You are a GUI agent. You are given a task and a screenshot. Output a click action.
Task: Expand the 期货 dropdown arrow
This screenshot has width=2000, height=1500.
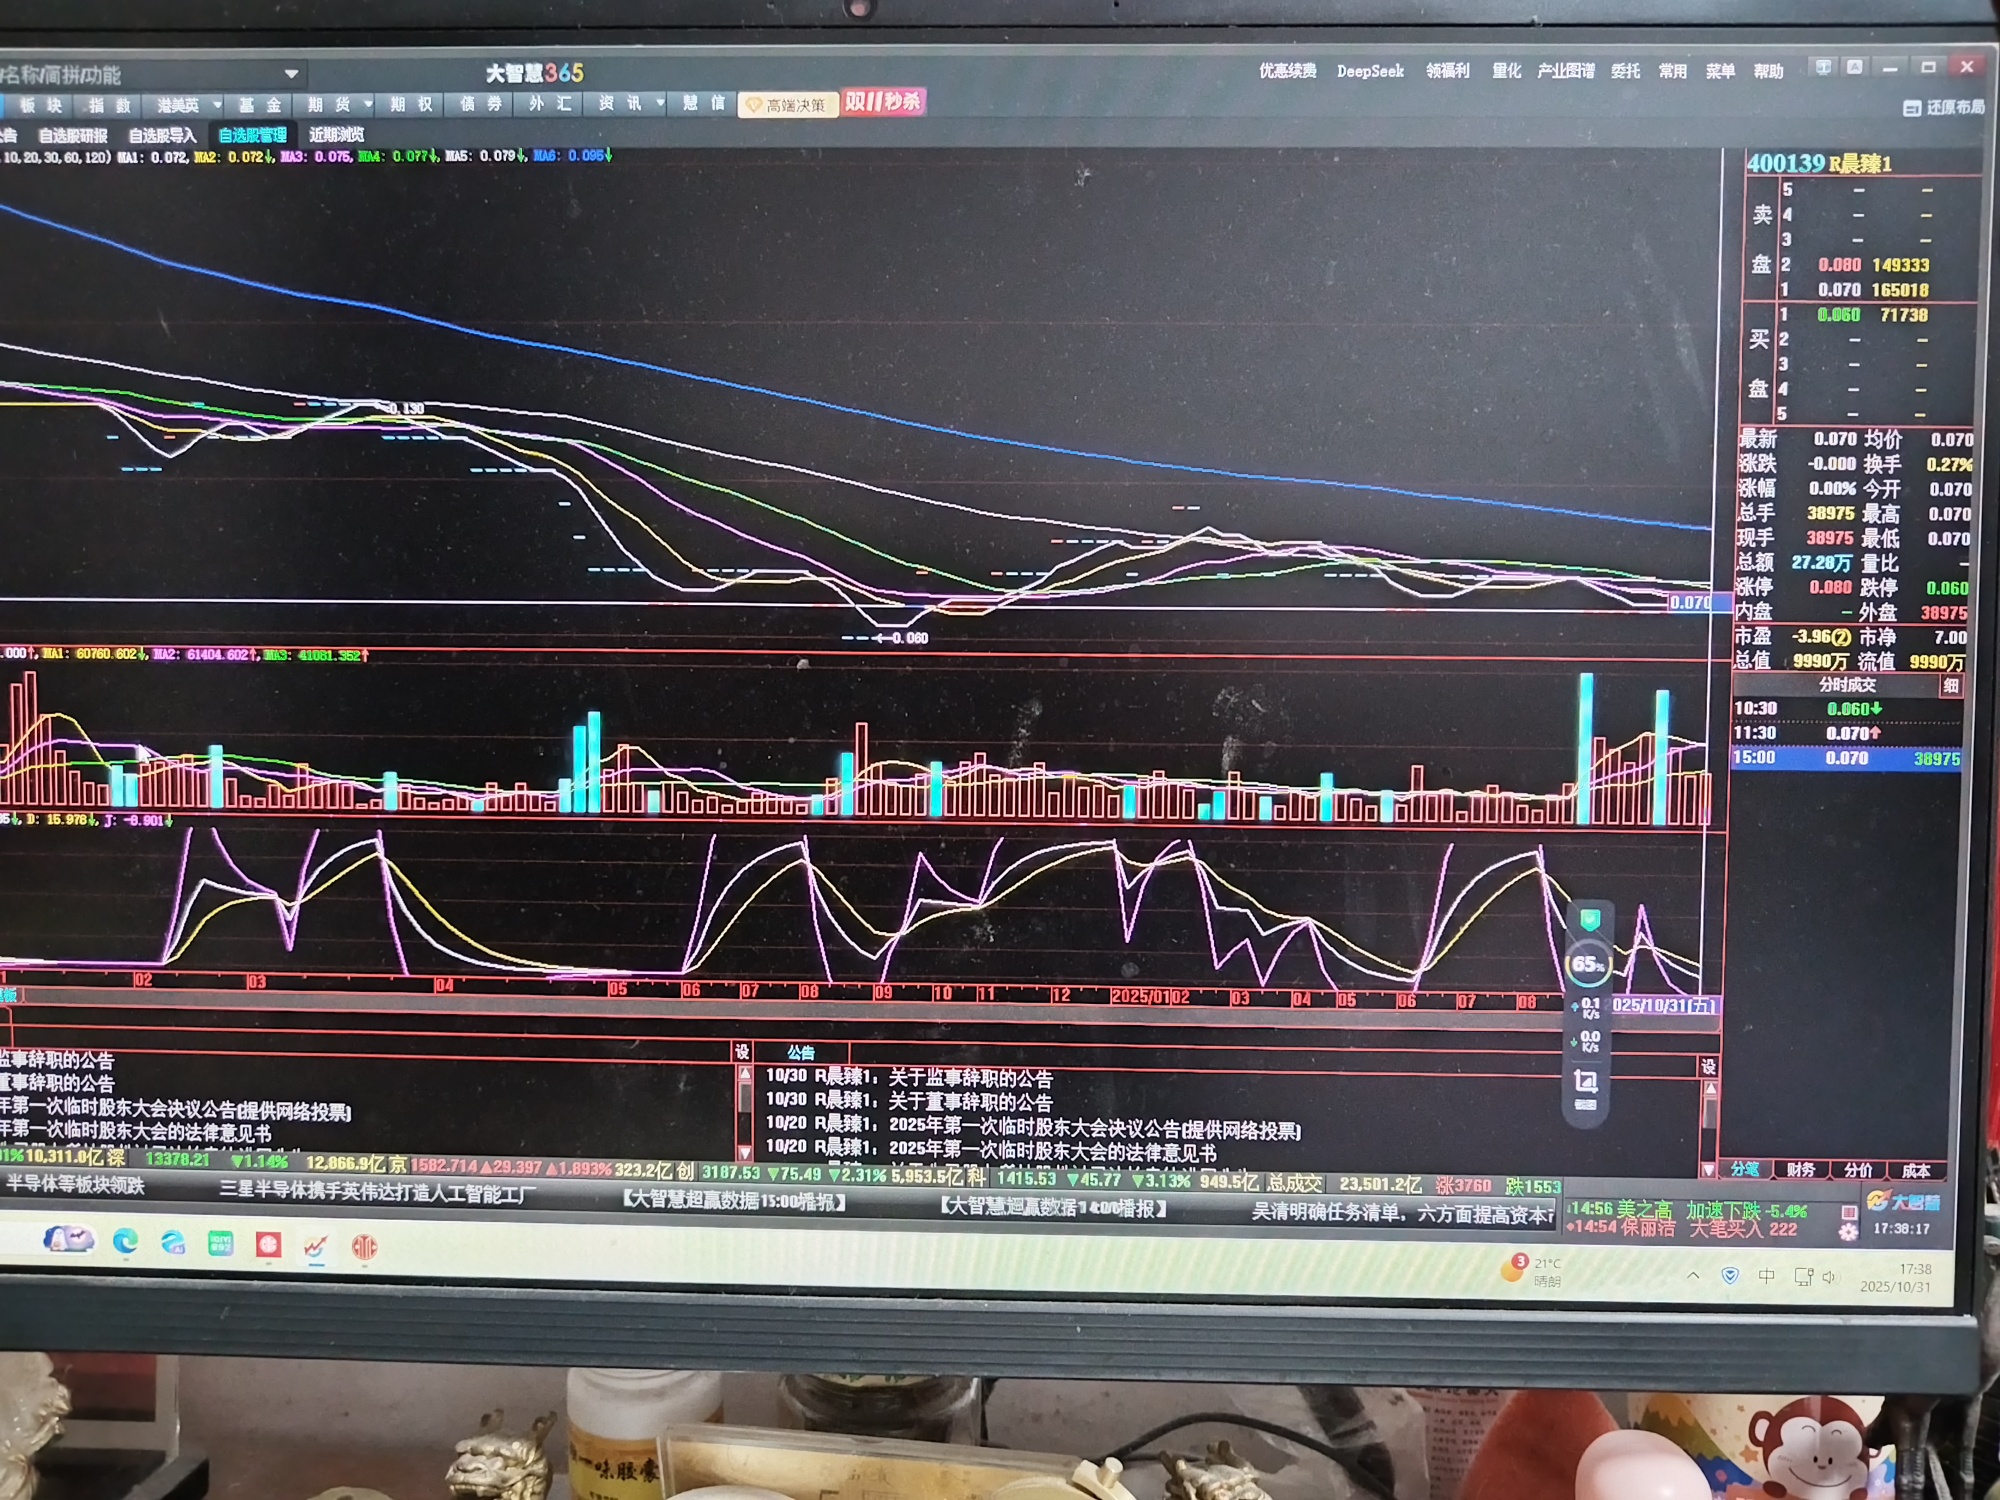coord(368,104)
